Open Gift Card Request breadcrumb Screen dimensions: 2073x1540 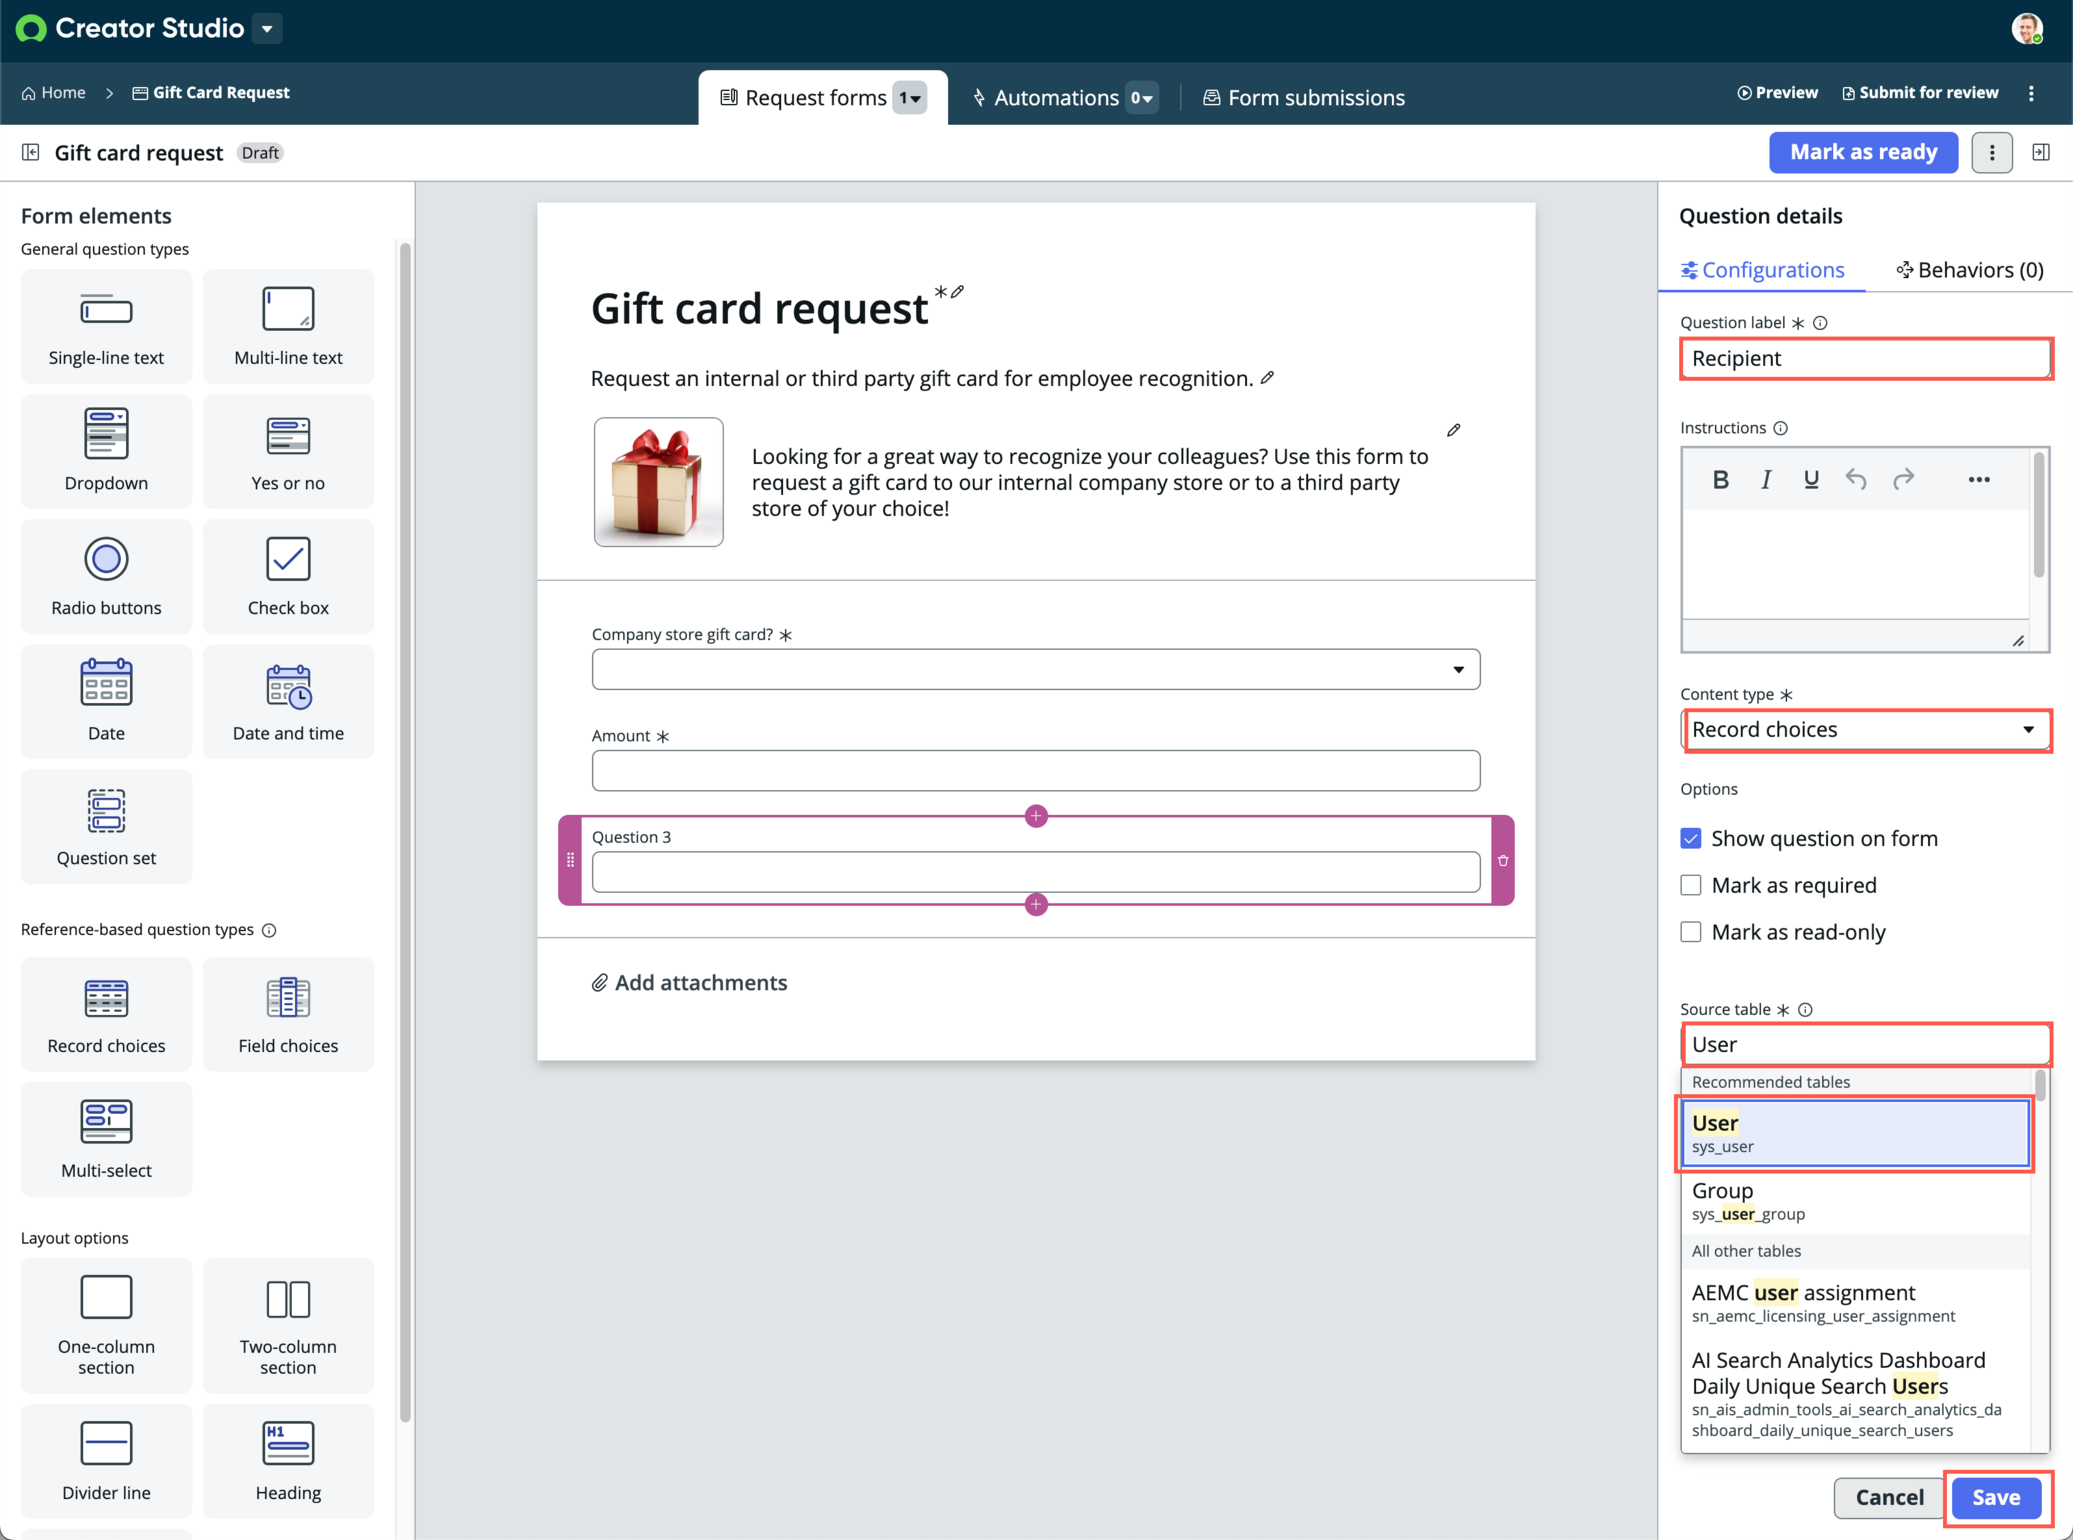(211, 93)
